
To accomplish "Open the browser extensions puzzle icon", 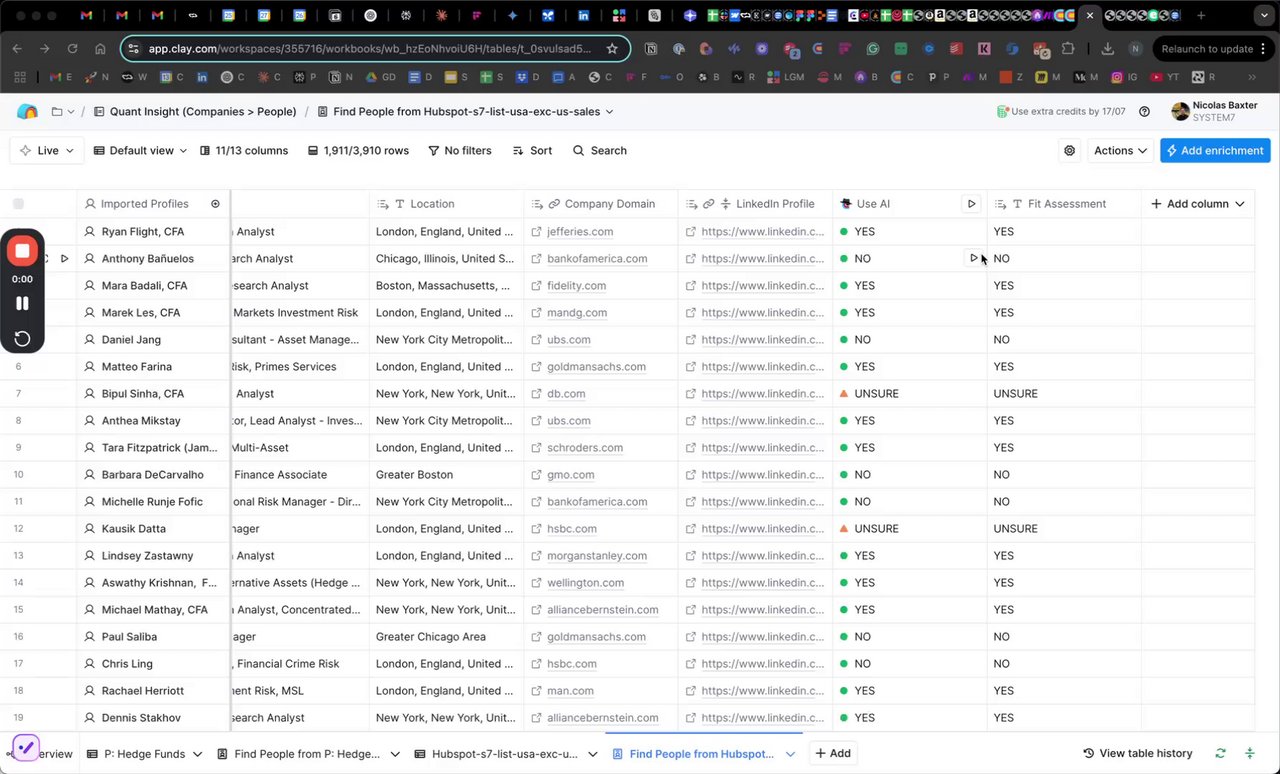I will pos(1068,49).
